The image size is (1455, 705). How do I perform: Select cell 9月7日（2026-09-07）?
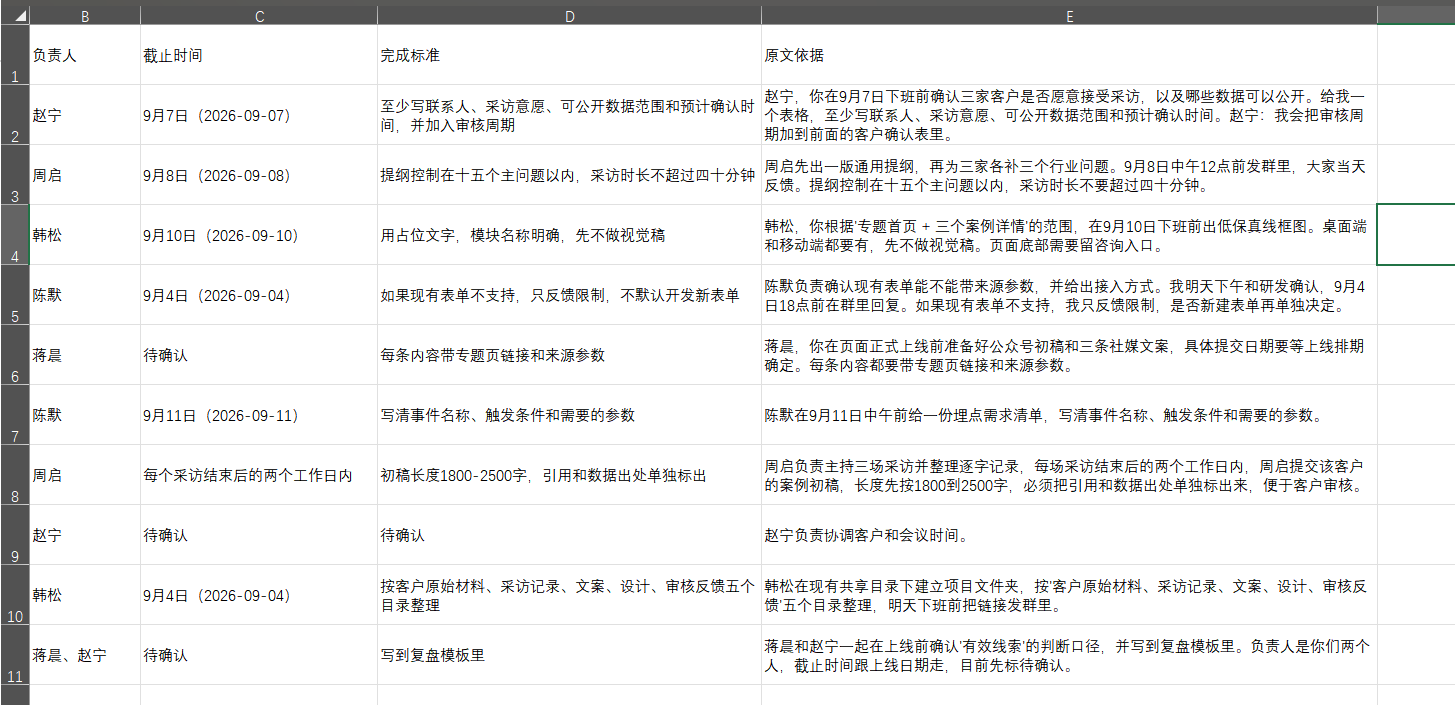(259, 115)
